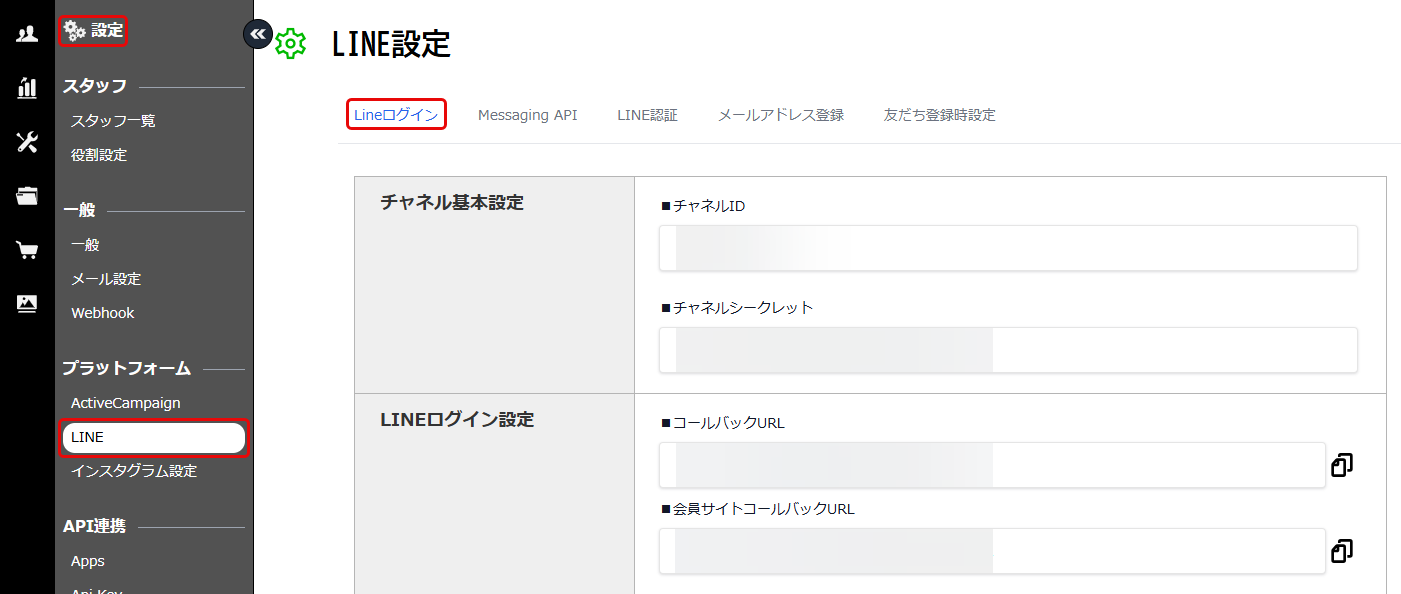Screen dimensions: 1401x594
Task: Click inside the チャネルID input field
Action: coord(1007,248)
